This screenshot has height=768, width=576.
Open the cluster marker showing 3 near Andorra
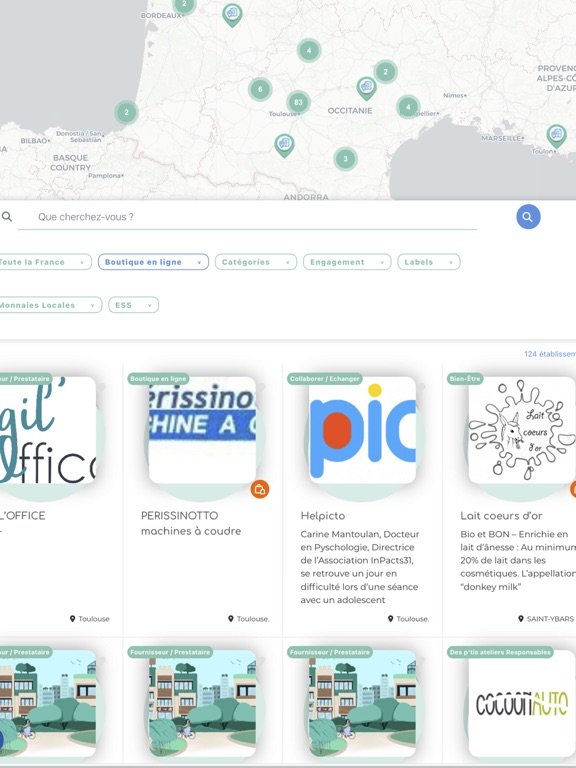[345, 159]
